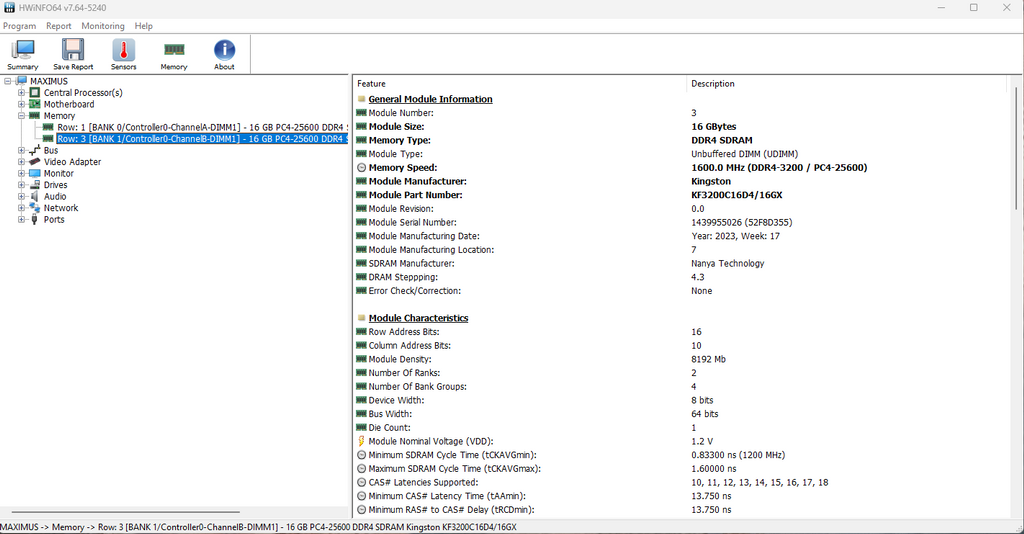1024x534 pixels.
Task: Select the Video Adapter tree label
Action: click(72, 161)
